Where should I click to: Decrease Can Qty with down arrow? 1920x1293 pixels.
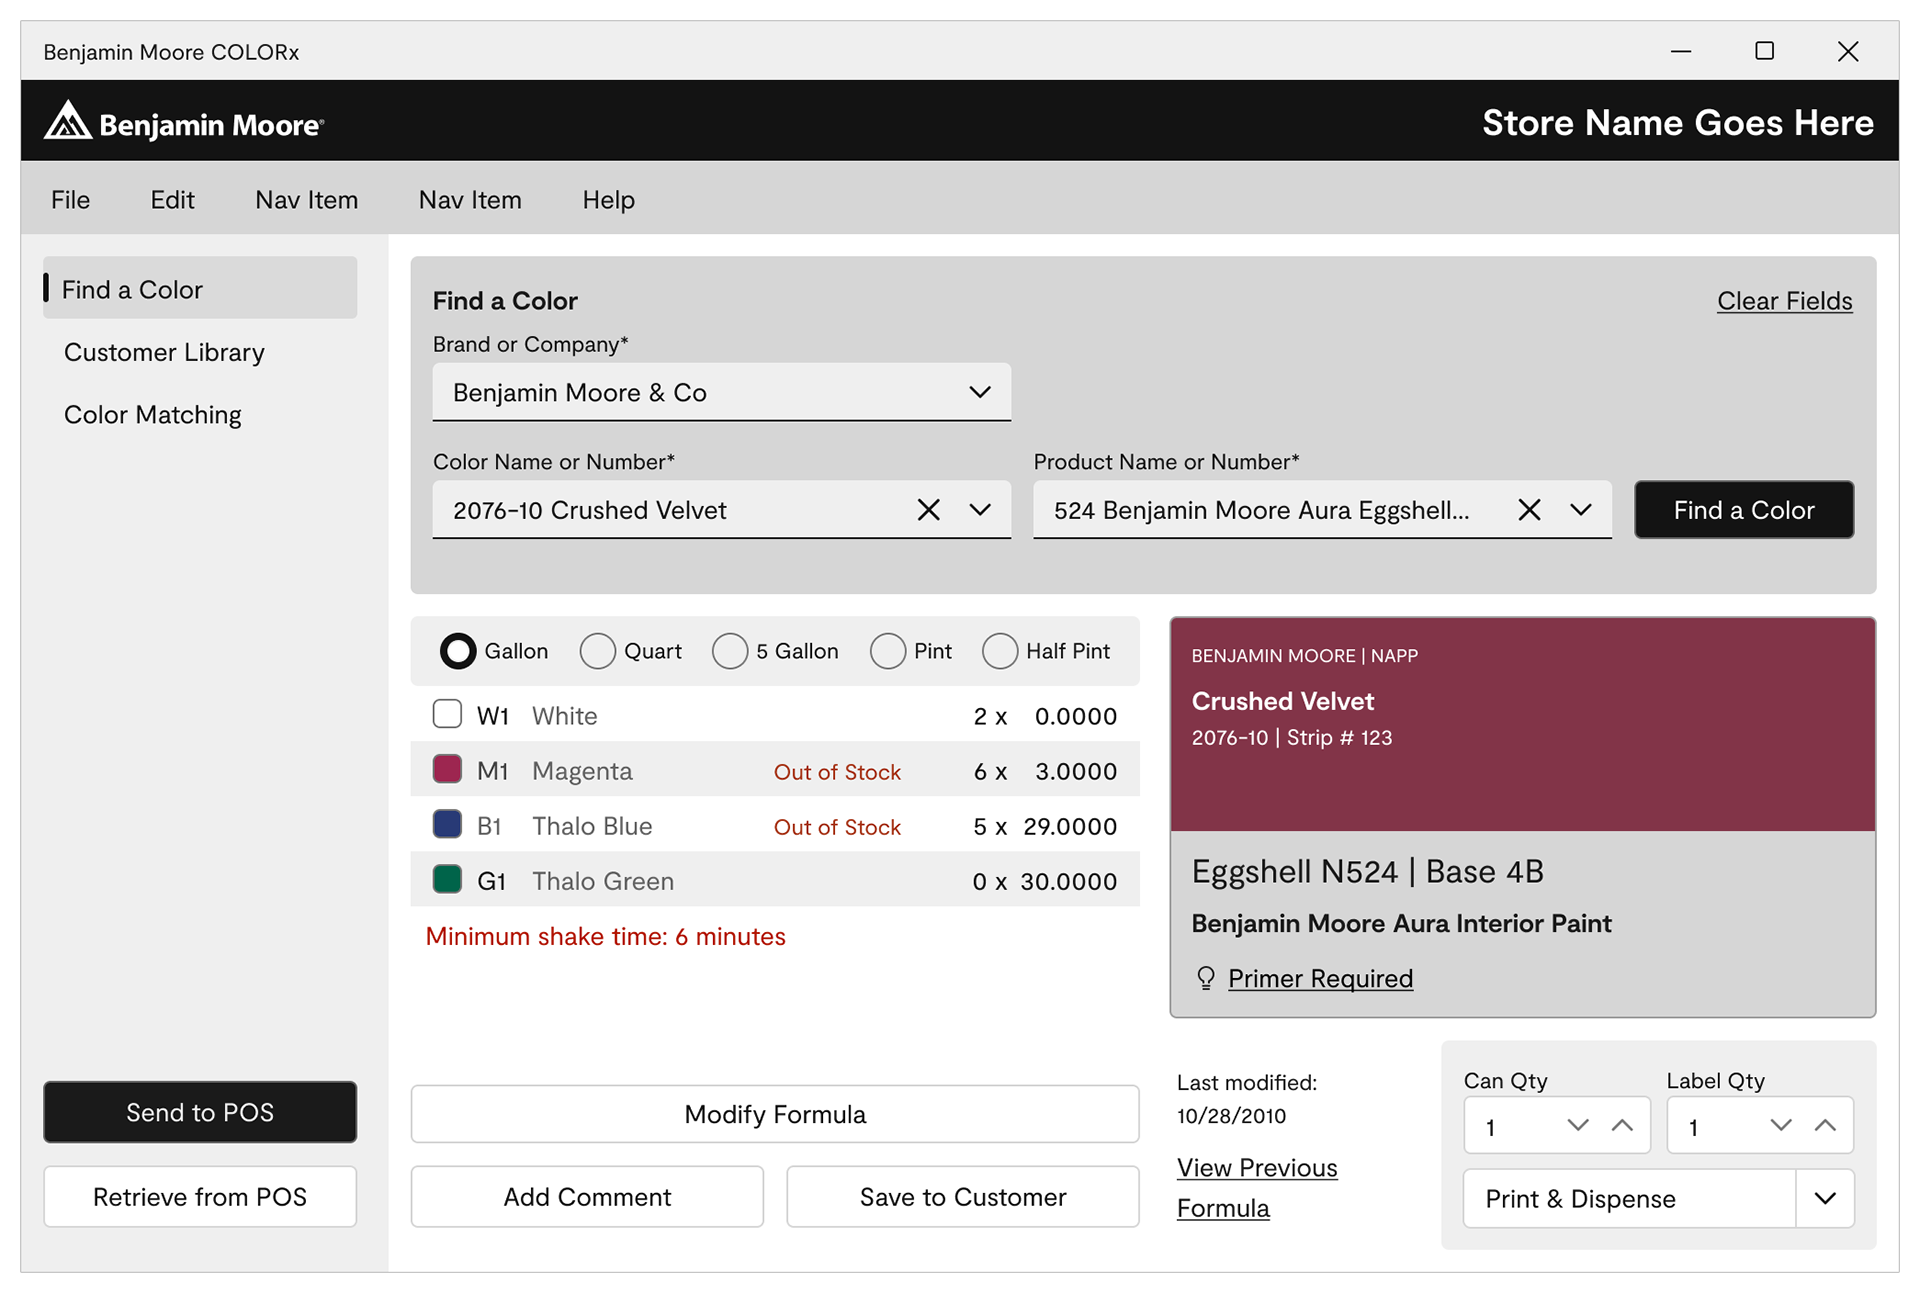coord(1578,1126)
